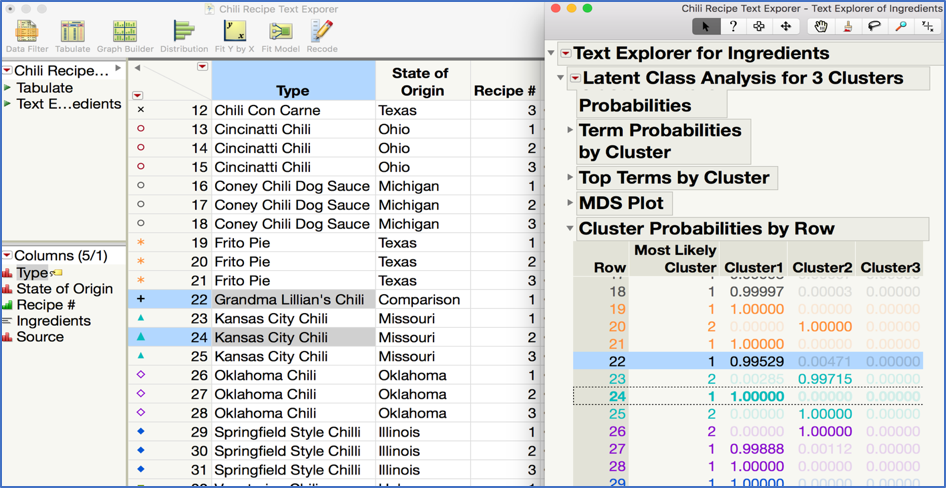
Task: Click the Distribution toolbar icon
Action: (x=184, y=35)
